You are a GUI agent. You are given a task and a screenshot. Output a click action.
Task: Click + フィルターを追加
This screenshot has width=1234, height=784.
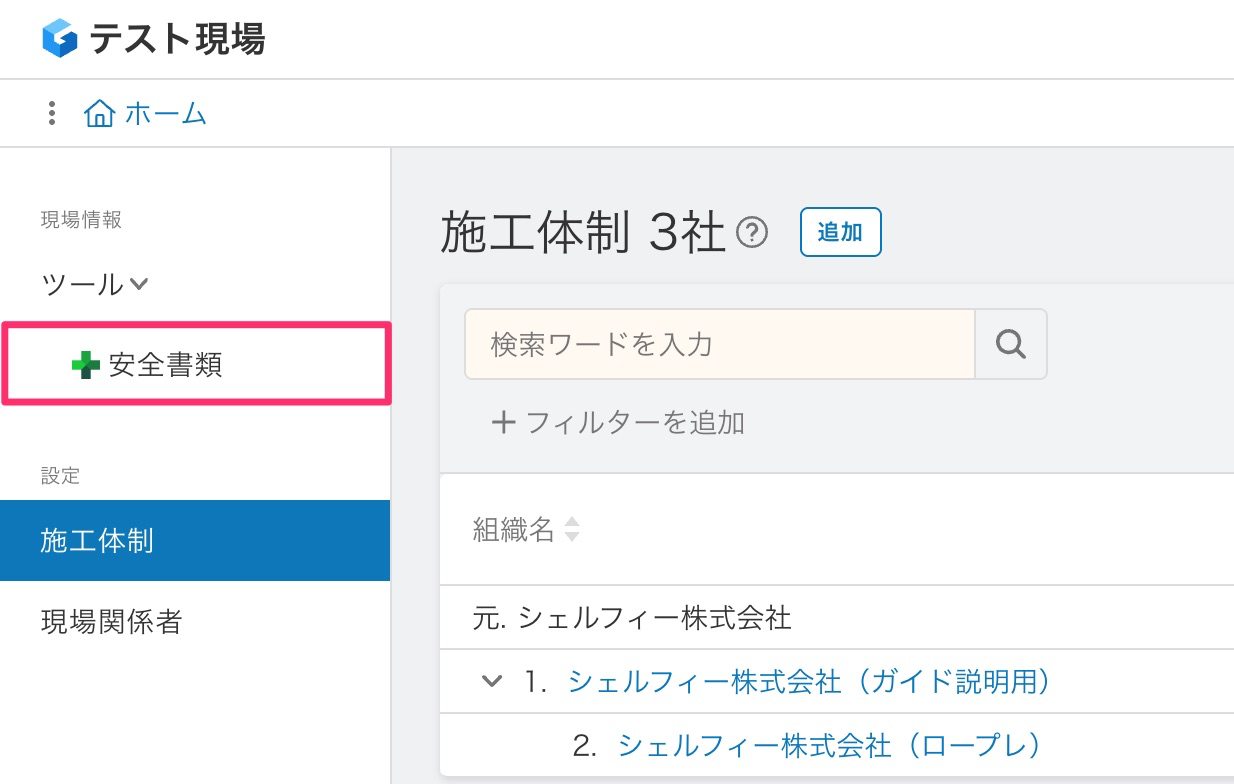[618, 422]
